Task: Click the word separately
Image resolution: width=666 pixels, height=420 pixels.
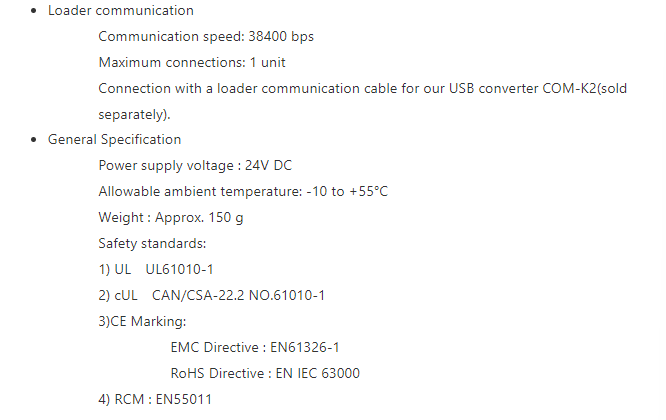Action: 134,115
